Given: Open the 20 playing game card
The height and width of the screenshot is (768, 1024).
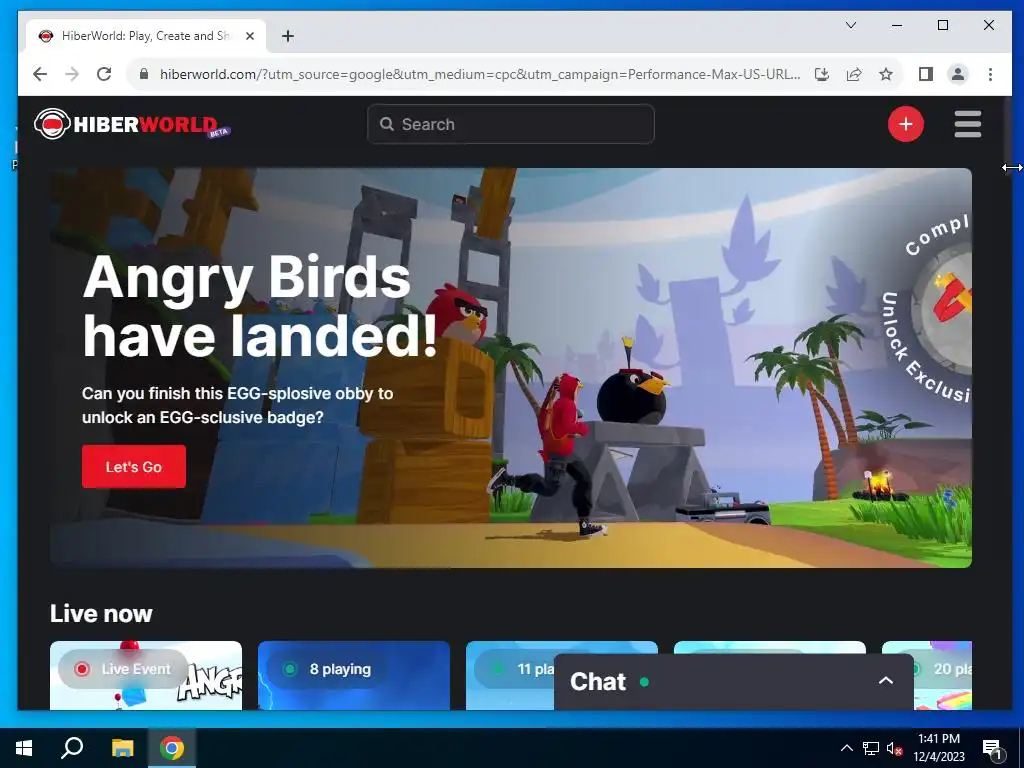Looking at the screenshot, I should pyautogui.click(x=942, y=675).
